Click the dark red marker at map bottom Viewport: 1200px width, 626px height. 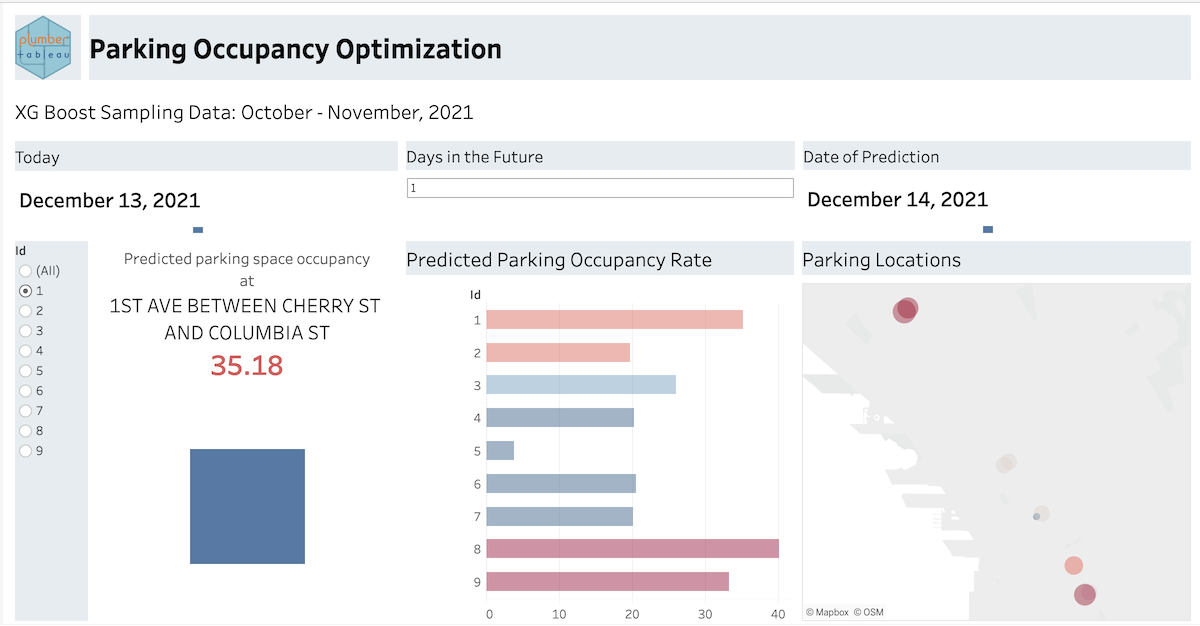pos(1085,595)
